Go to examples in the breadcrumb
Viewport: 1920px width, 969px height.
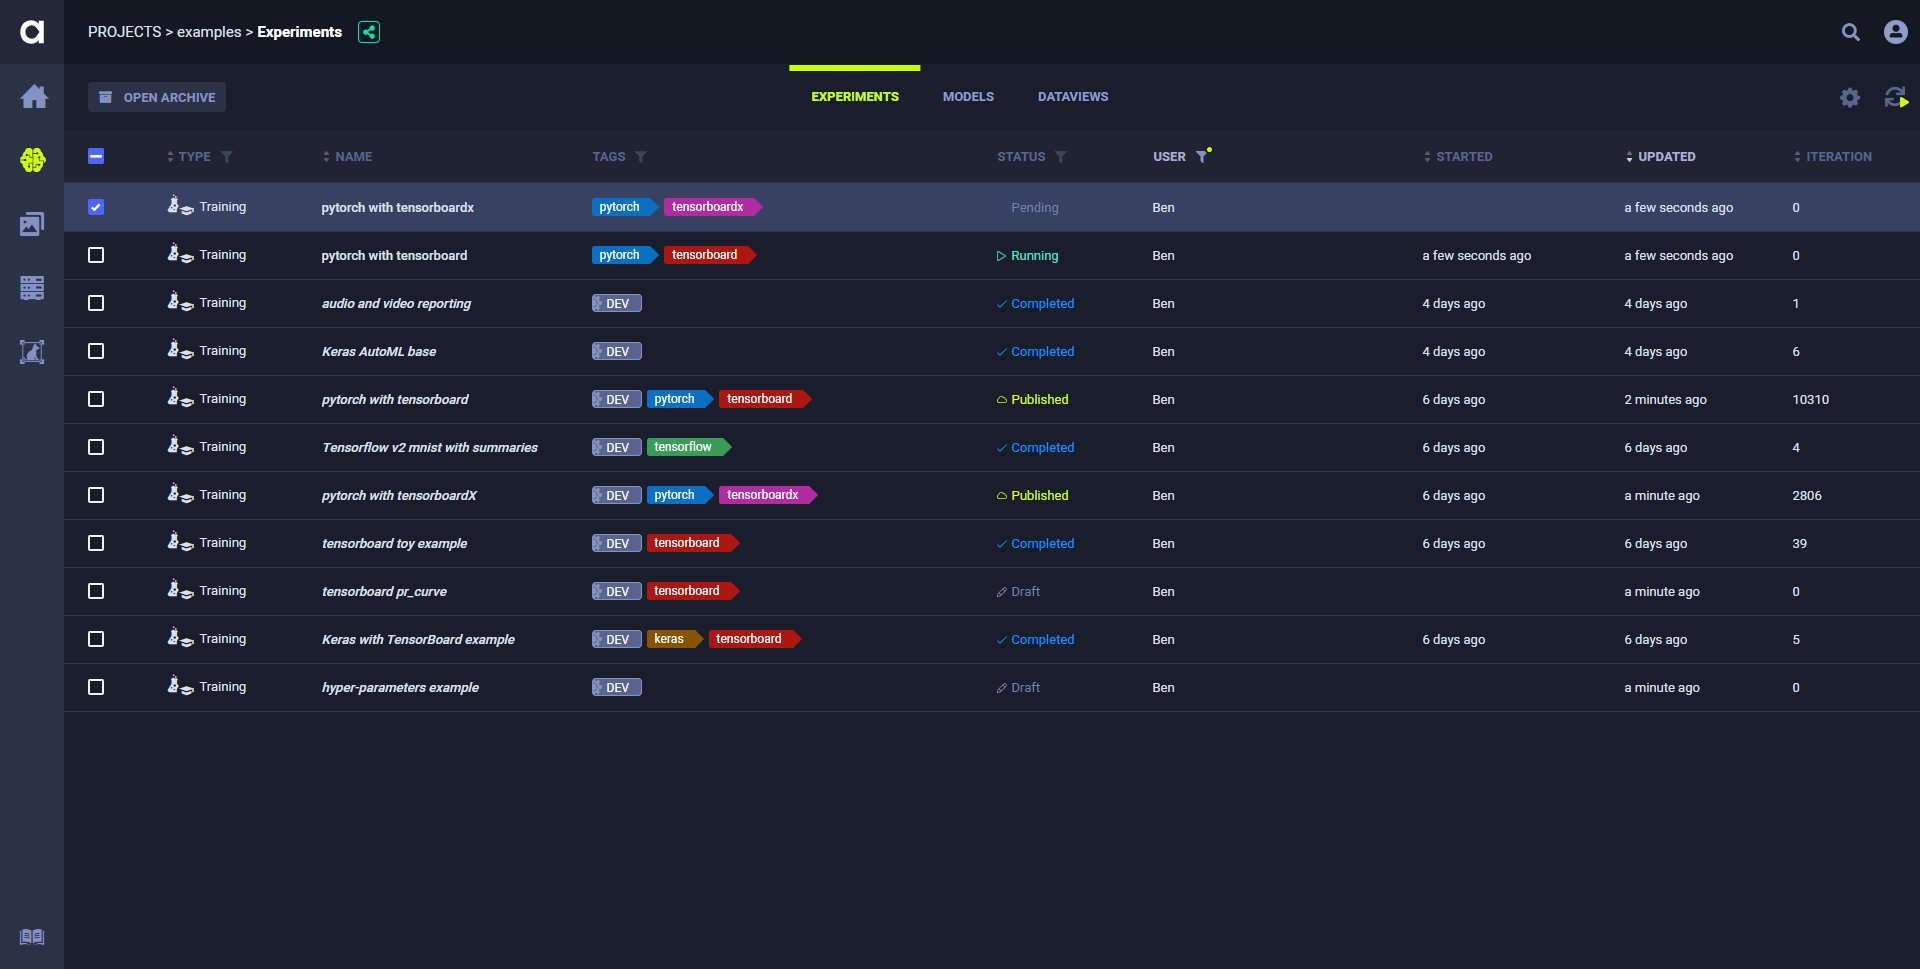[209, 32]
